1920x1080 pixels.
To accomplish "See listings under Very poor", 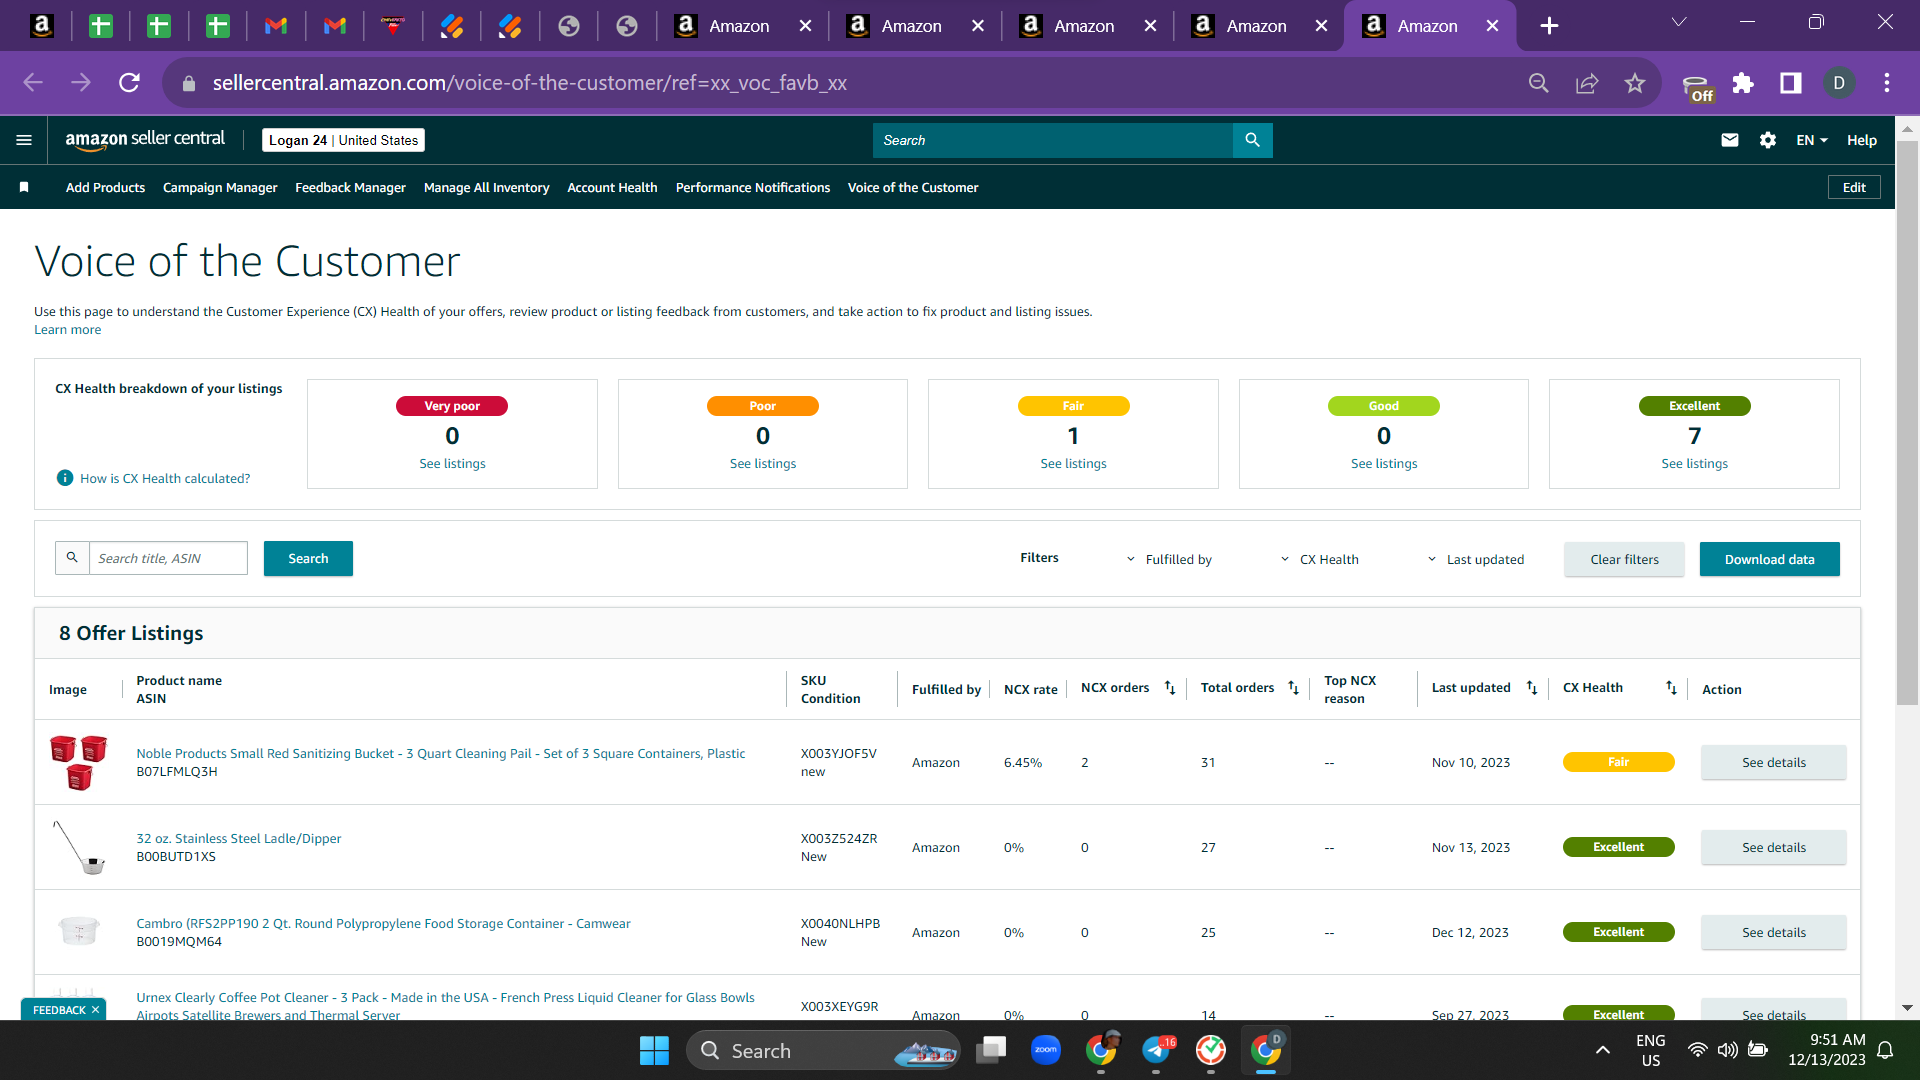I will 452,463.
